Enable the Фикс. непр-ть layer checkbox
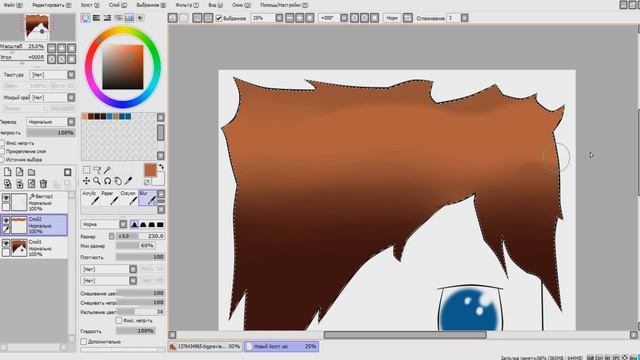640x360 pixels. [2, 143]
